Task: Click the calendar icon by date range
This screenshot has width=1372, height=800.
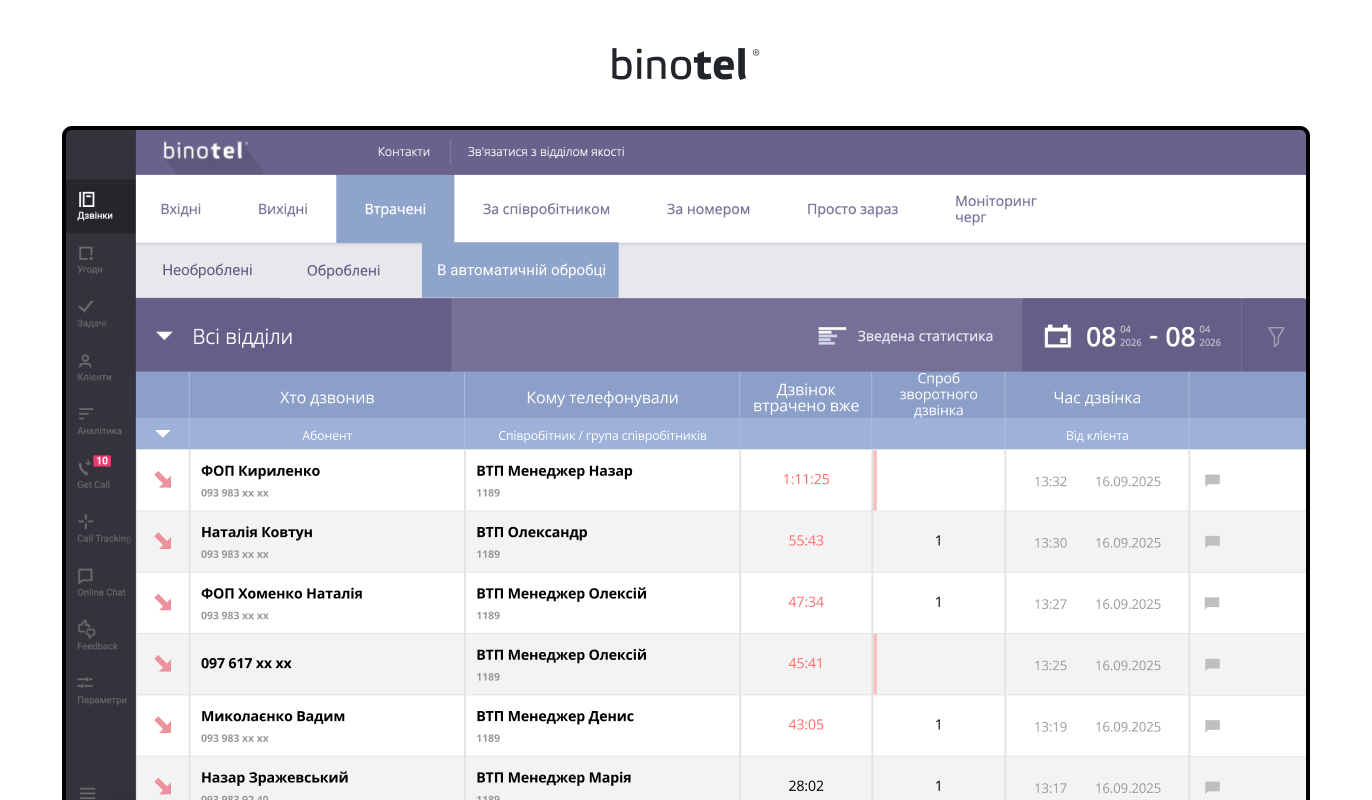Action: (x=1058, y=336)
